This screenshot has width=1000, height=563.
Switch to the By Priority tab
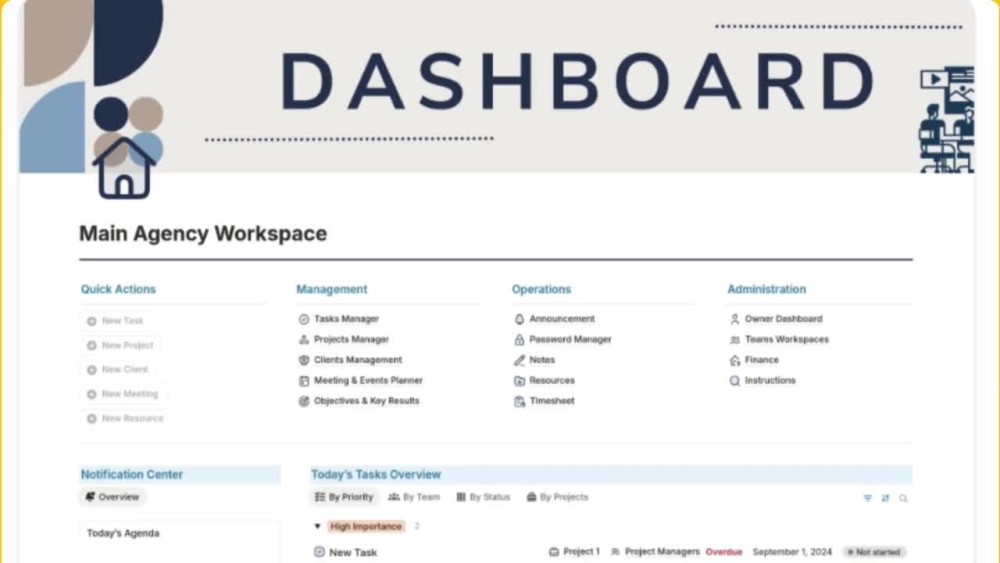click(344, 497)
